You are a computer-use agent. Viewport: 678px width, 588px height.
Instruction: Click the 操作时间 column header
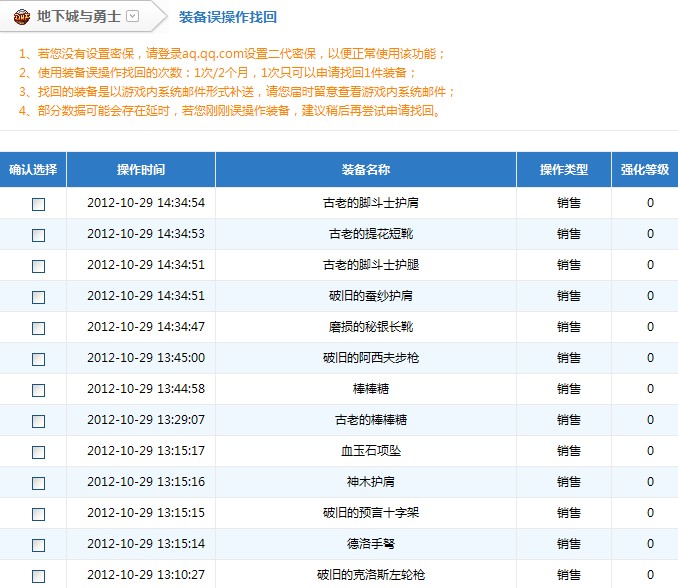pyautogui.click(x=141, y=169)
